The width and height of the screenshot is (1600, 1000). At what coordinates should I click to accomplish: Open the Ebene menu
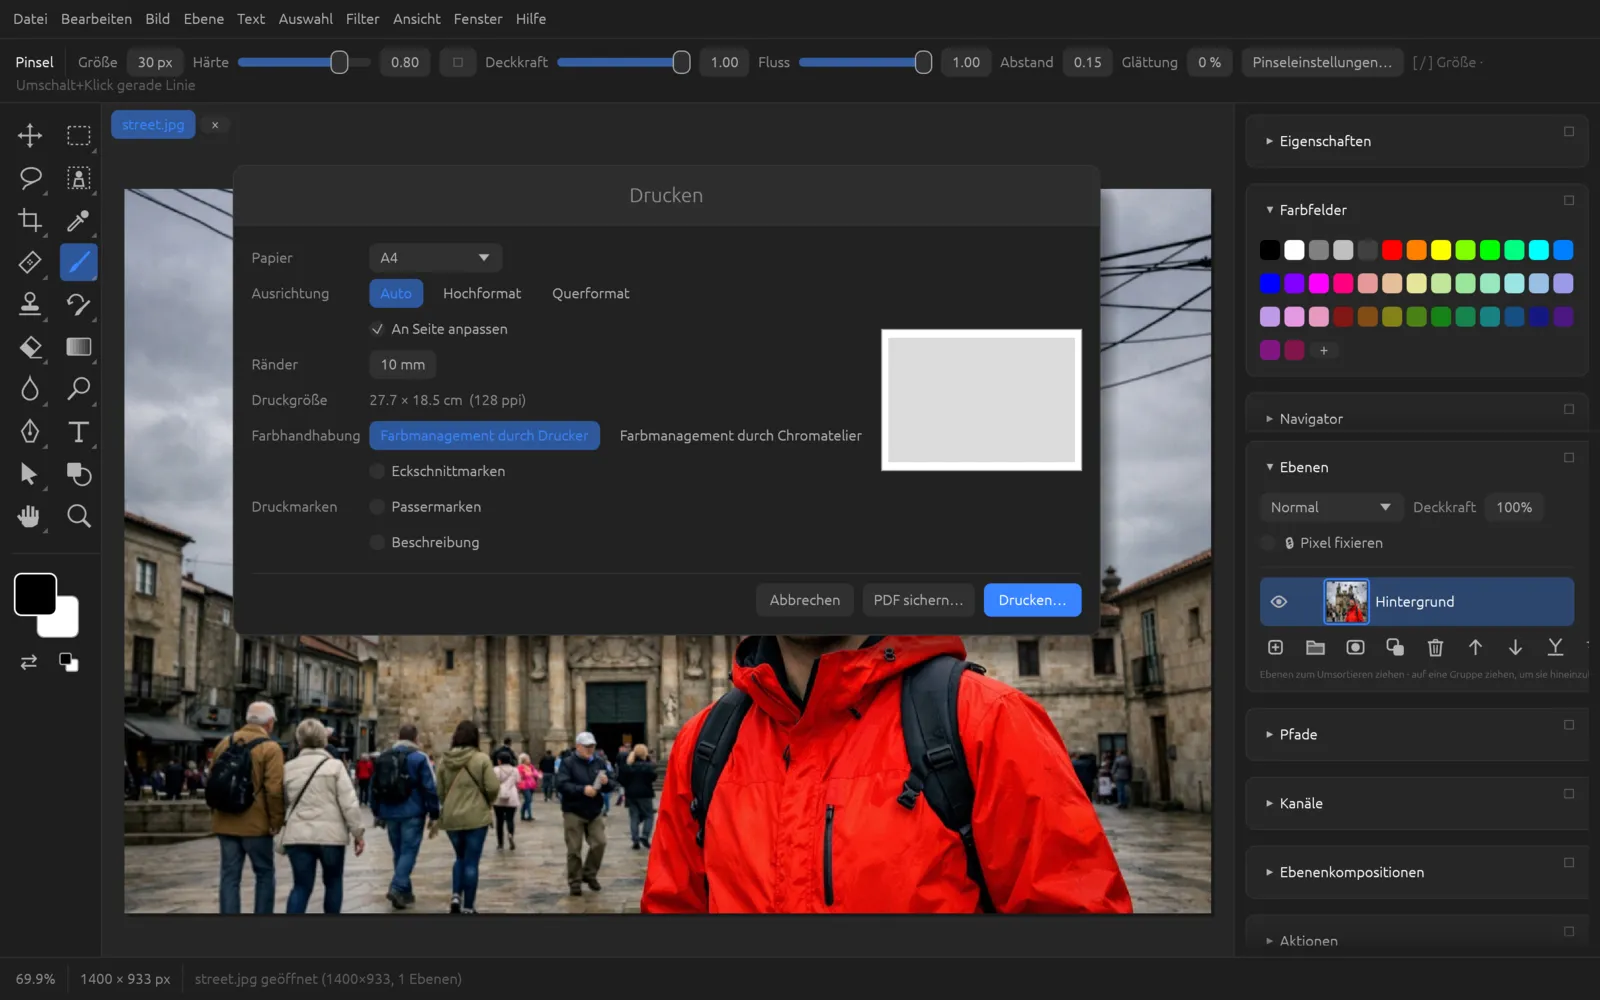(204, 19)
